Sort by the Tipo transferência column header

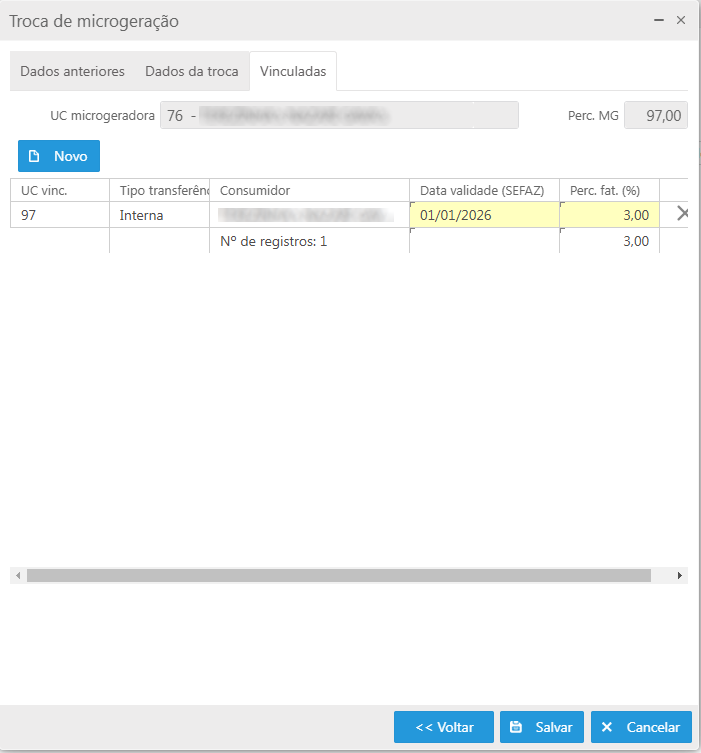click(159, 191)
